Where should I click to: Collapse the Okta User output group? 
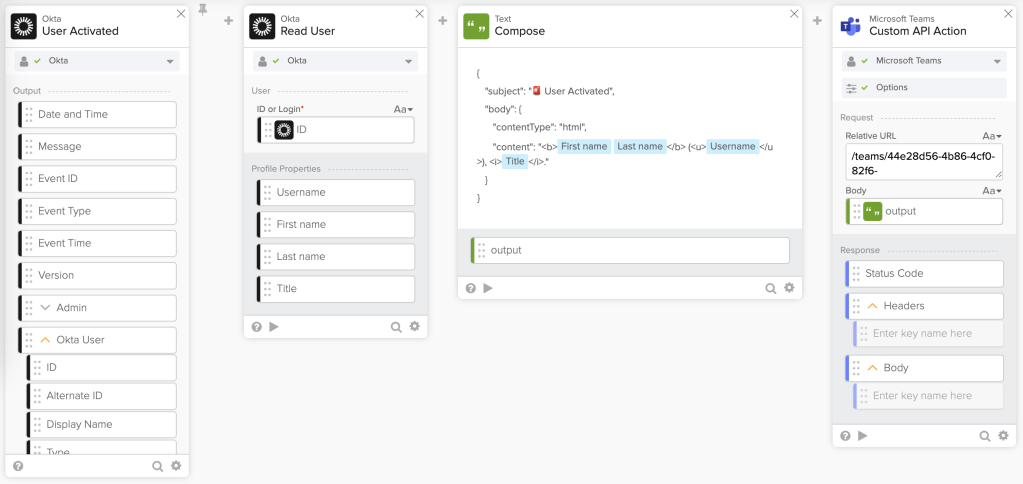pyautogui.click(x=45, y=340)
